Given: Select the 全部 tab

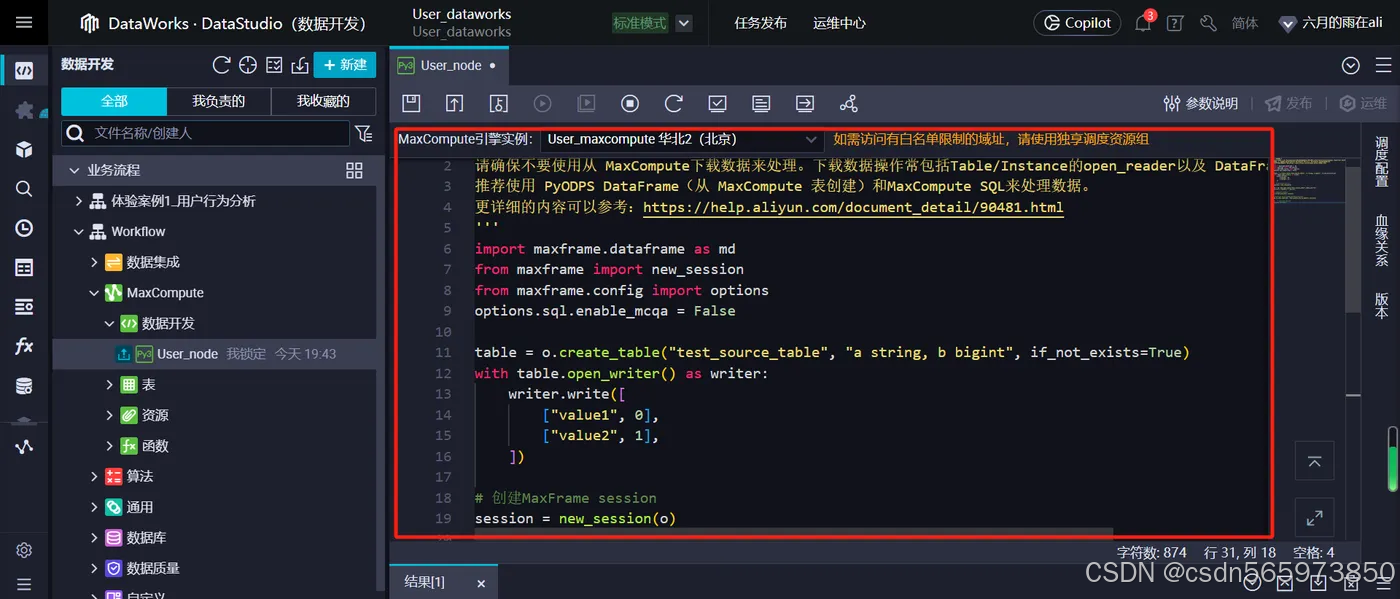Looking at the screenshot, I should point(114,101).
